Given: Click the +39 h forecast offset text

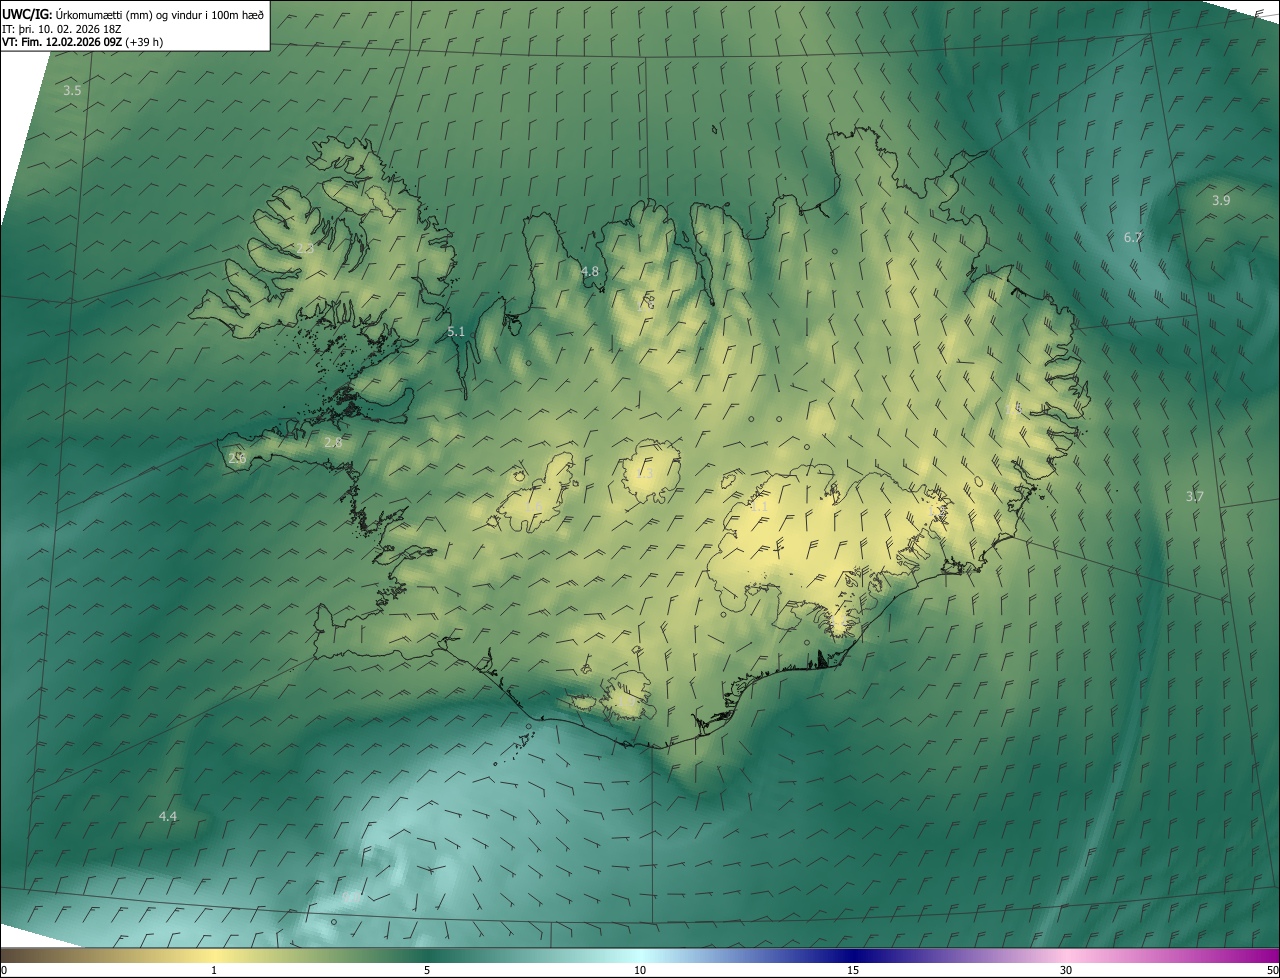Looking at the screenshot, I should pos(145,43).
